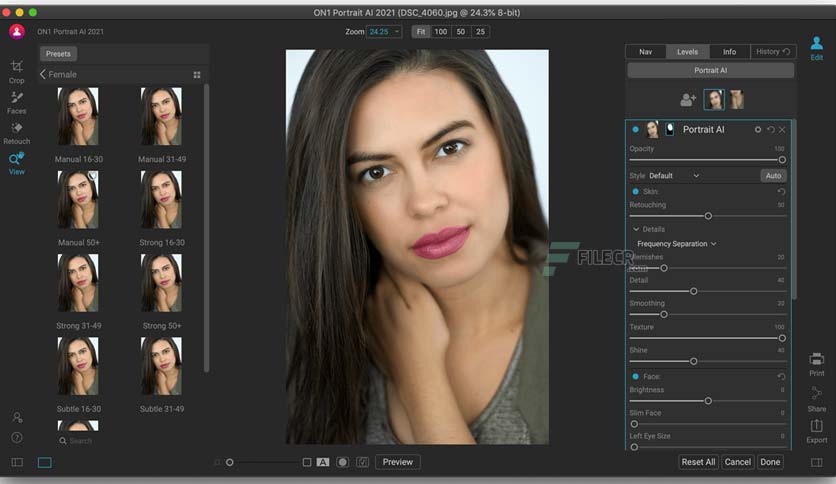
Task: Reset the Portrait AI pane with the reset arrow
Action: coord(770,130)
